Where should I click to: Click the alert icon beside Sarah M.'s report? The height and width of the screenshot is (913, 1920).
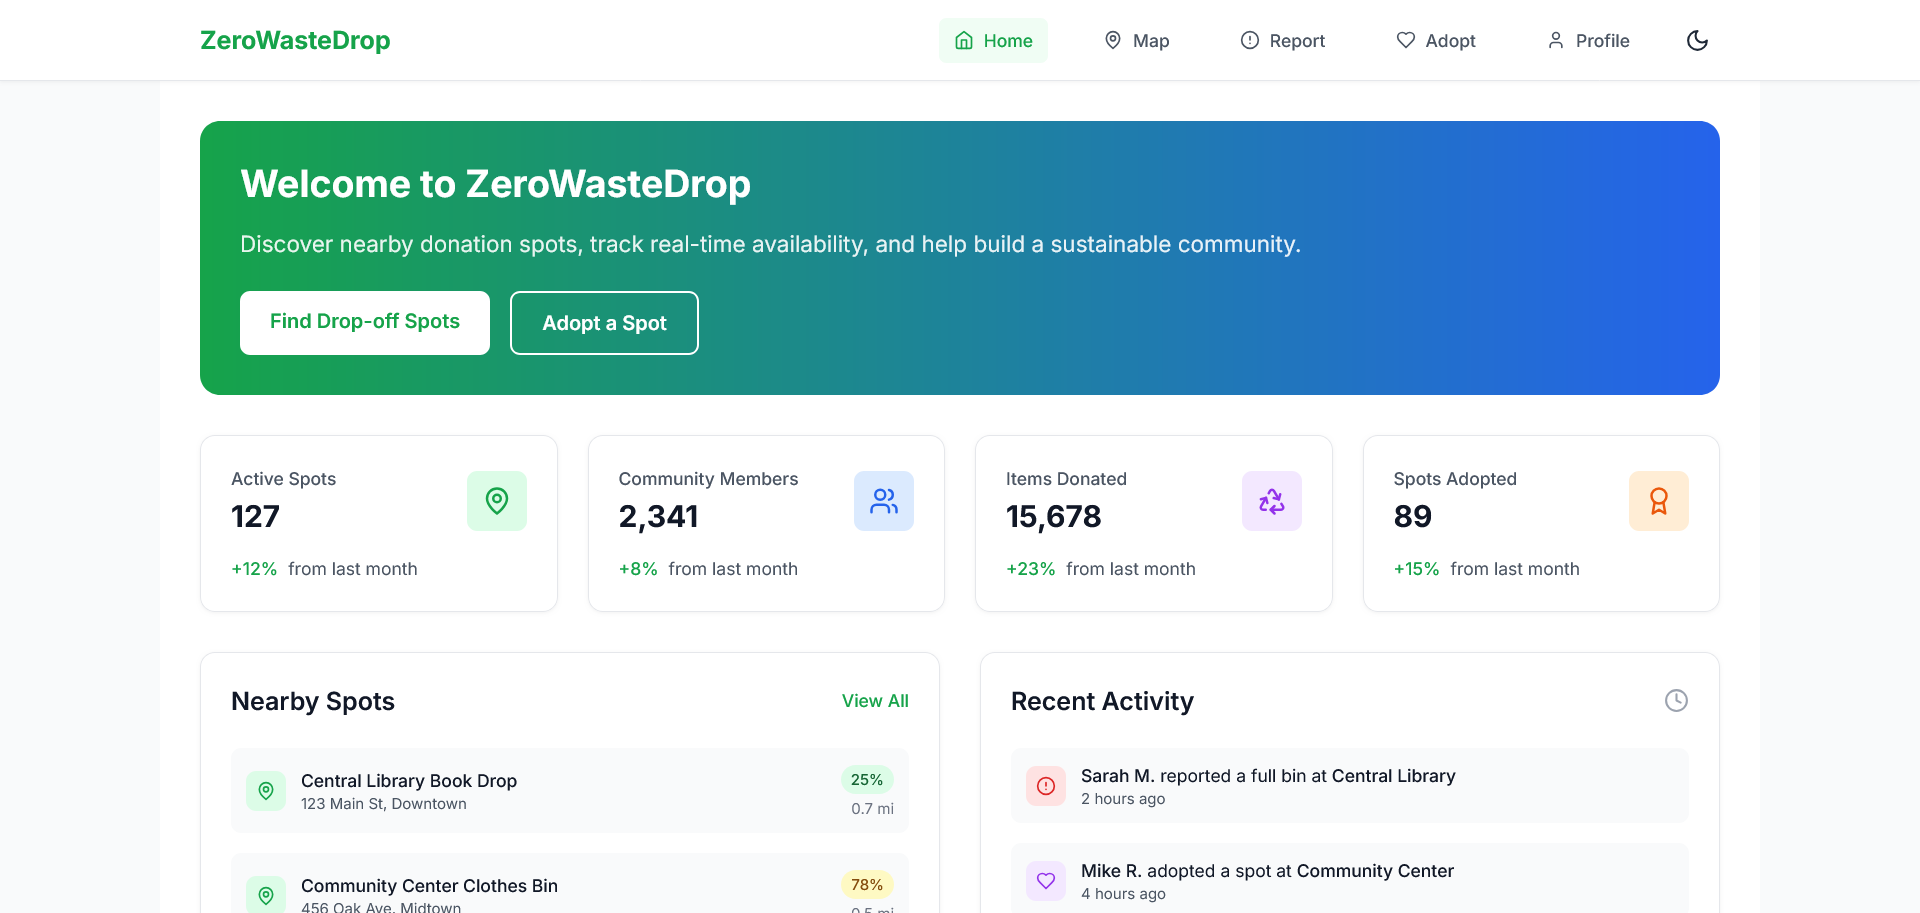(x=1046, y=786)
